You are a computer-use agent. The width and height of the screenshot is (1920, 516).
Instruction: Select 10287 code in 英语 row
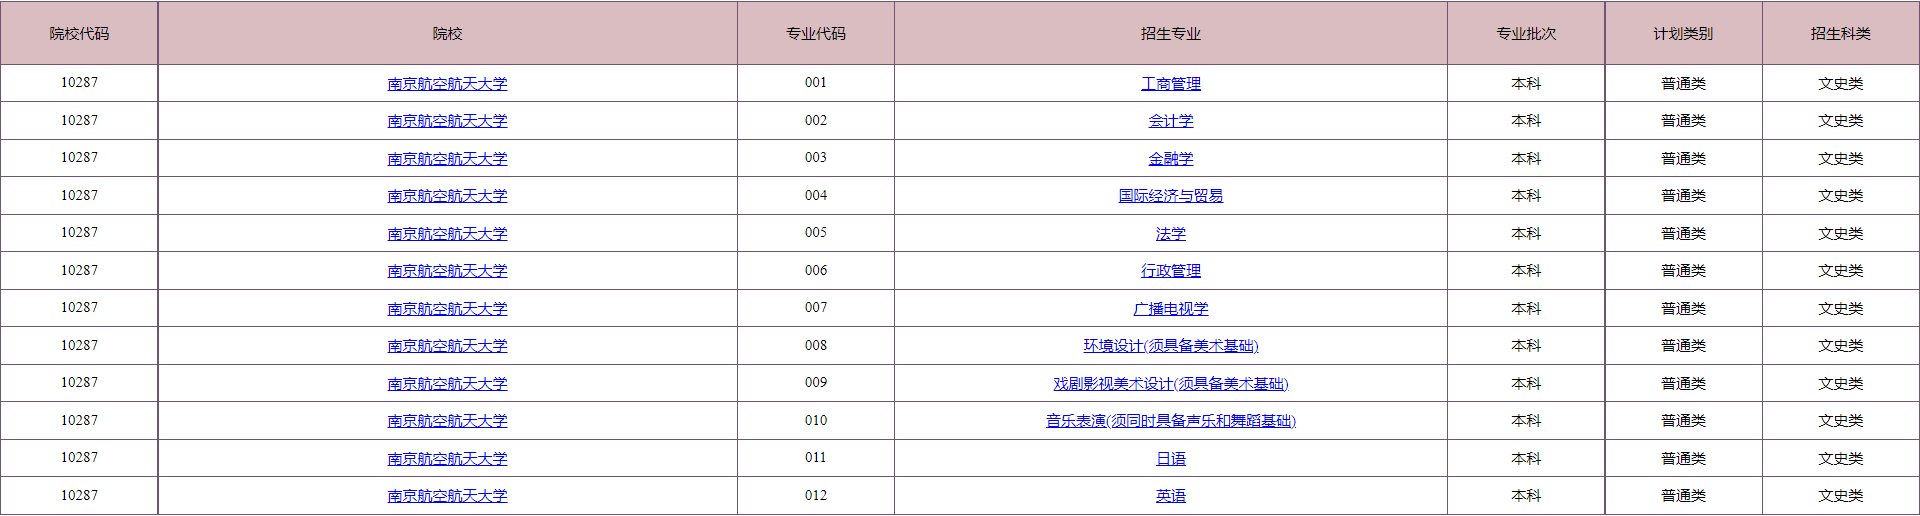click(79, 496)
